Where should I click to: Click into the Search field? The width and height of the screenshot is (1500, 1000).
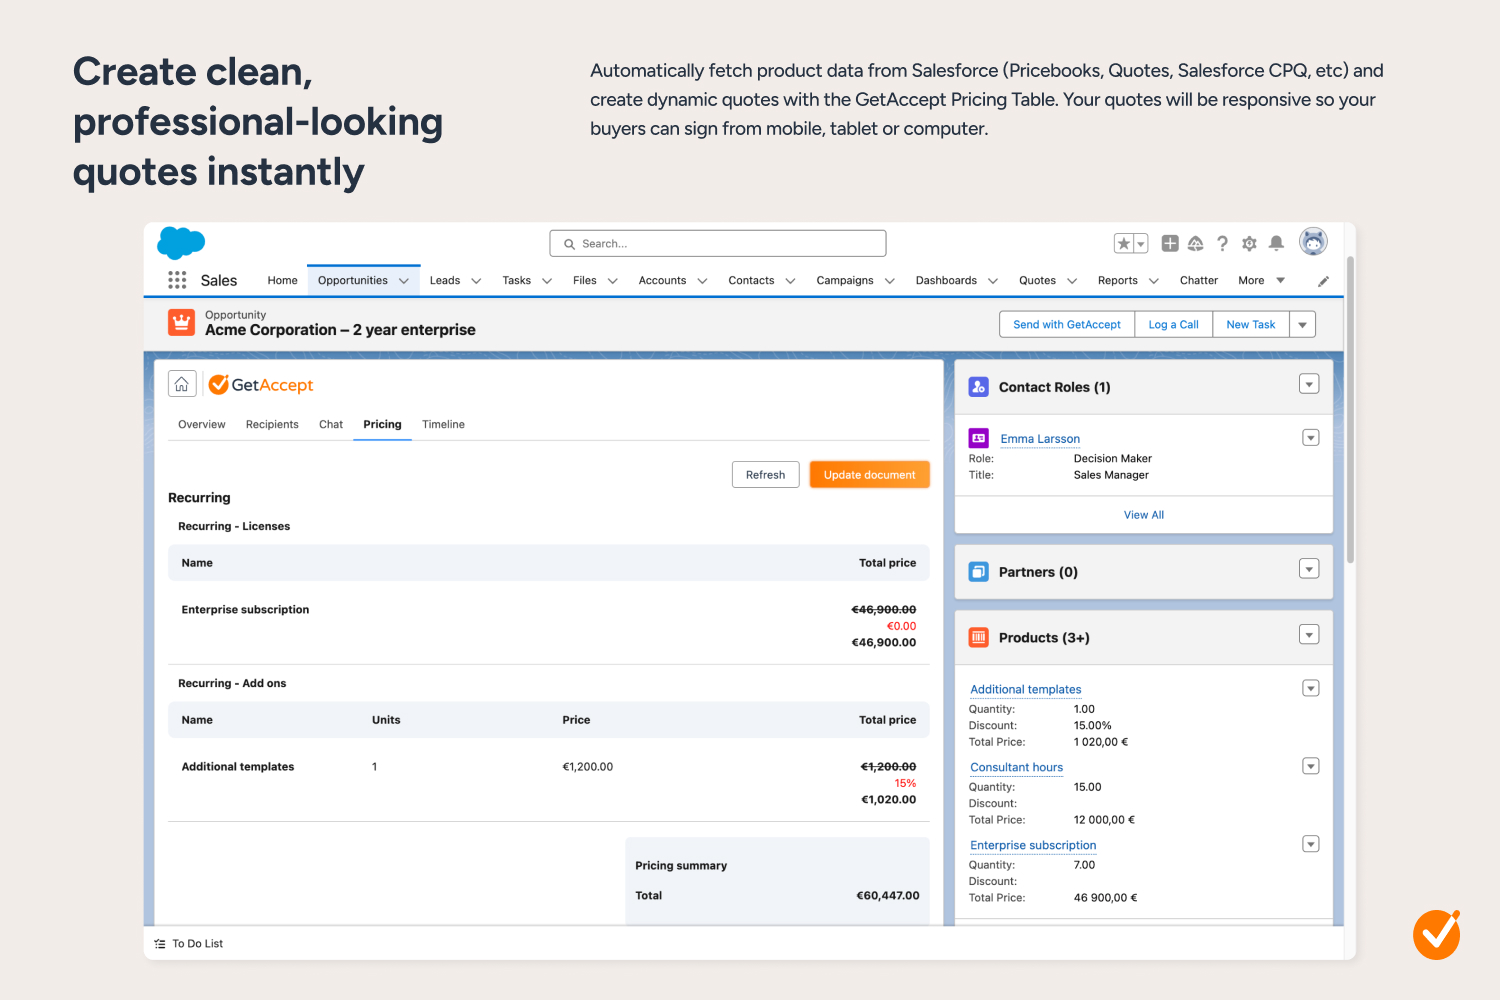(717, 244)
